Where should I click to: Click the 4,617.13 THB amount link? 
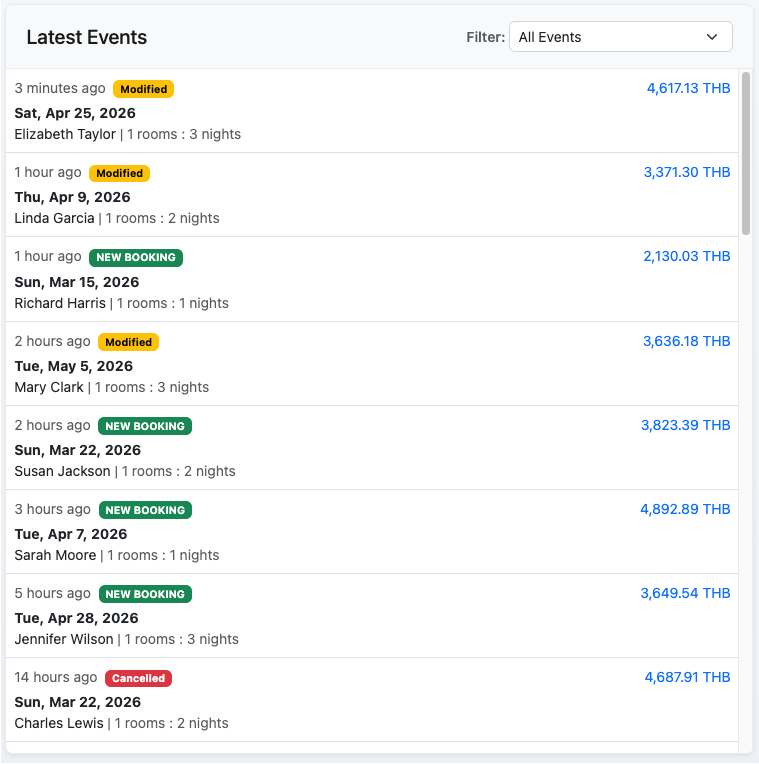[688, 88]
